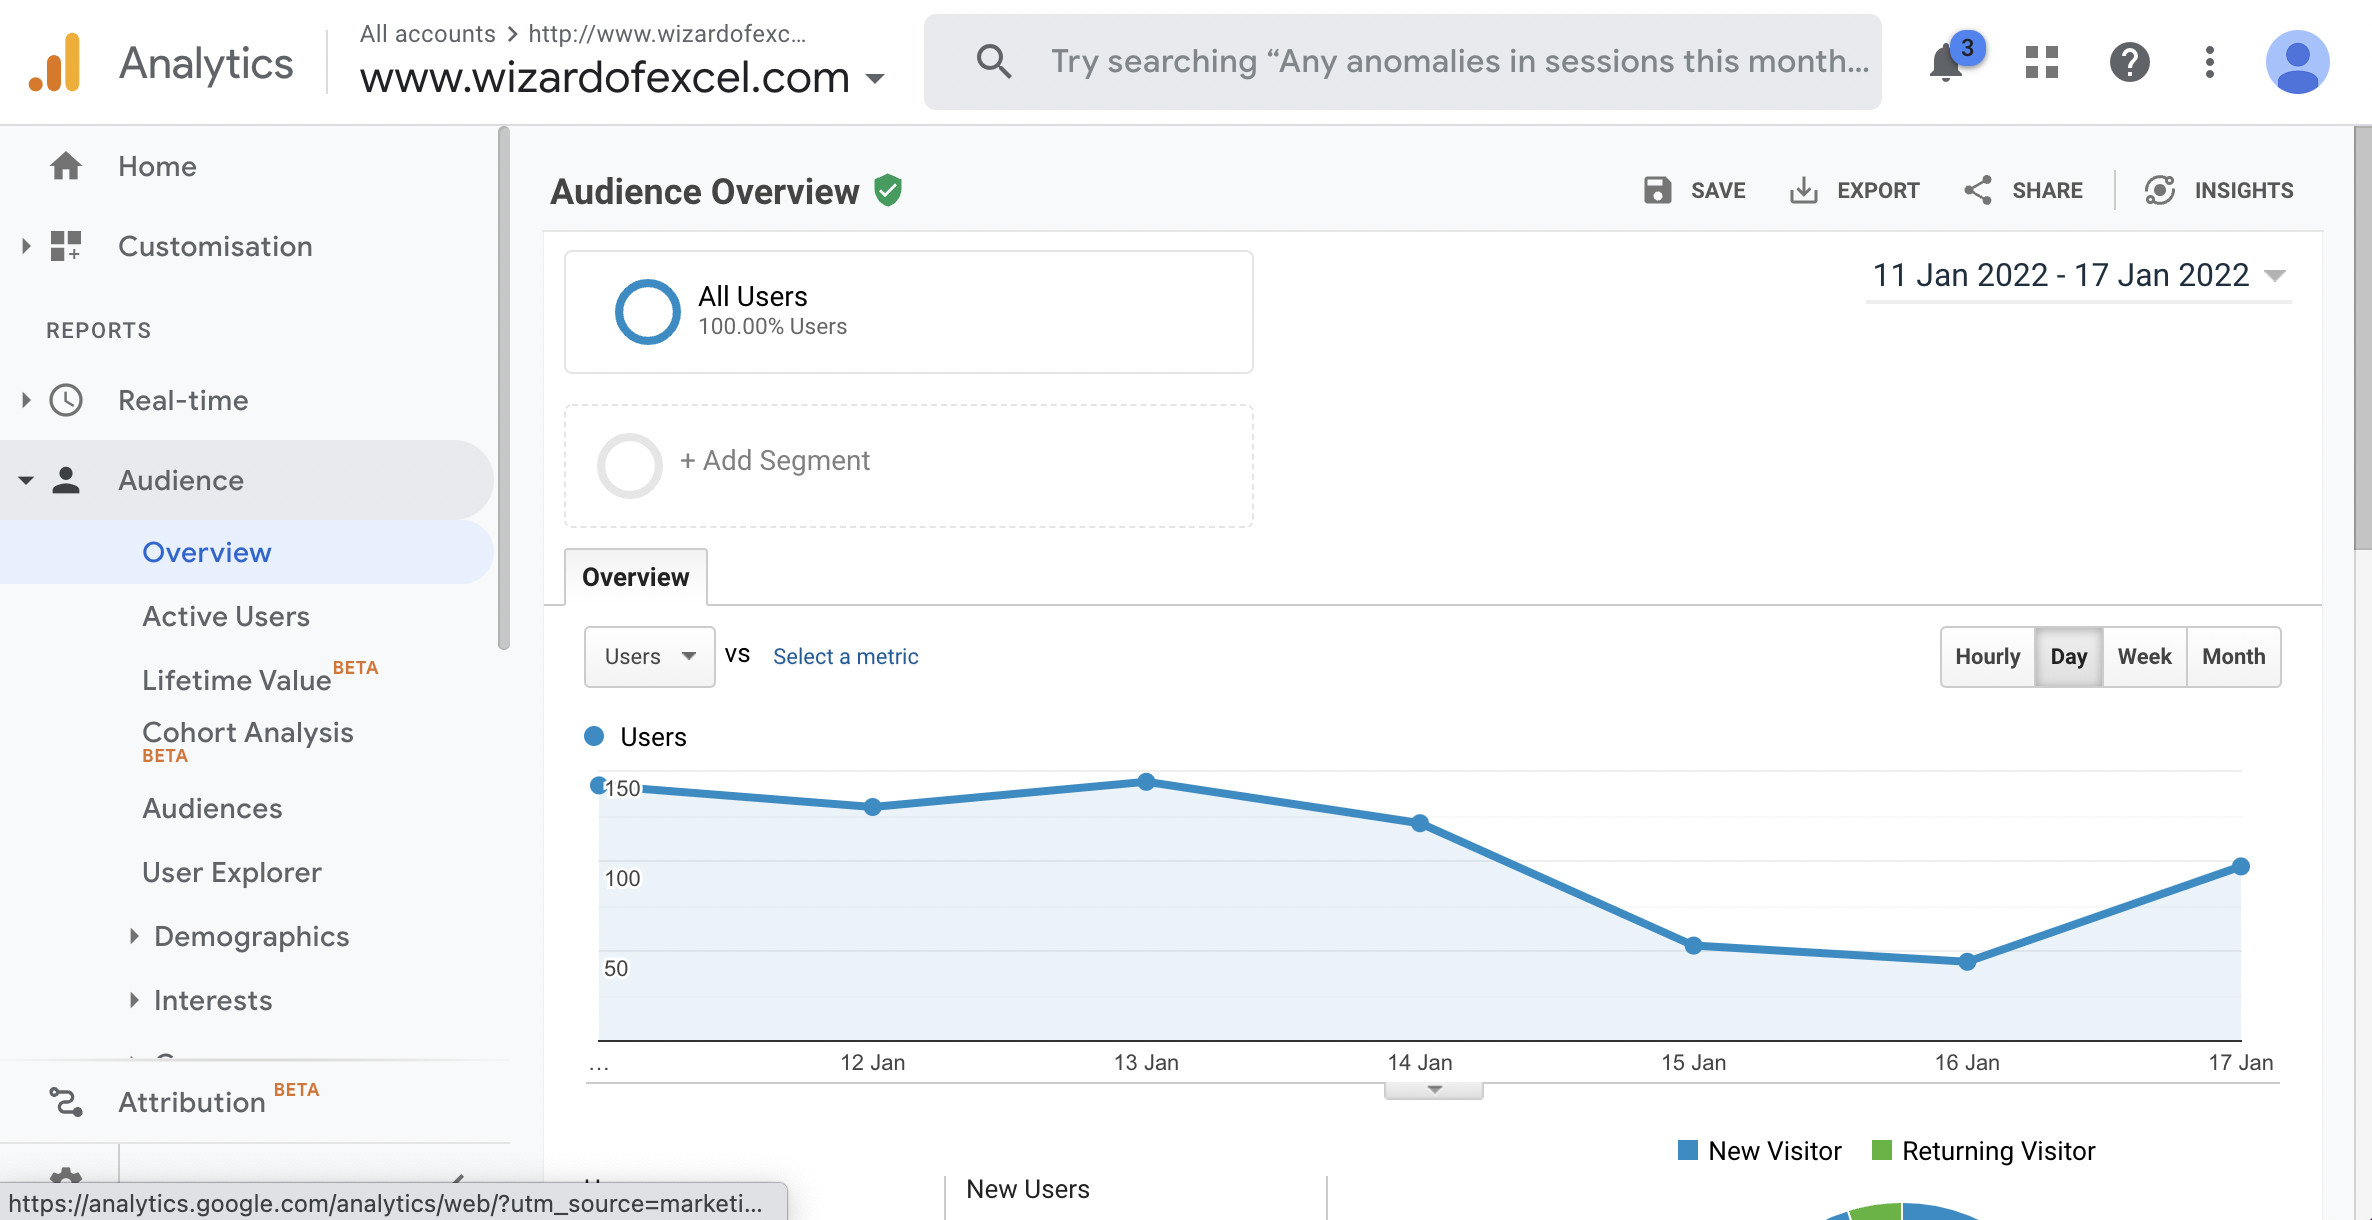Image resolution: width=2372 pixels, height=1220 pixels.
Task: Click the sidebar scrollbar
Action: [x=503, y=388]
